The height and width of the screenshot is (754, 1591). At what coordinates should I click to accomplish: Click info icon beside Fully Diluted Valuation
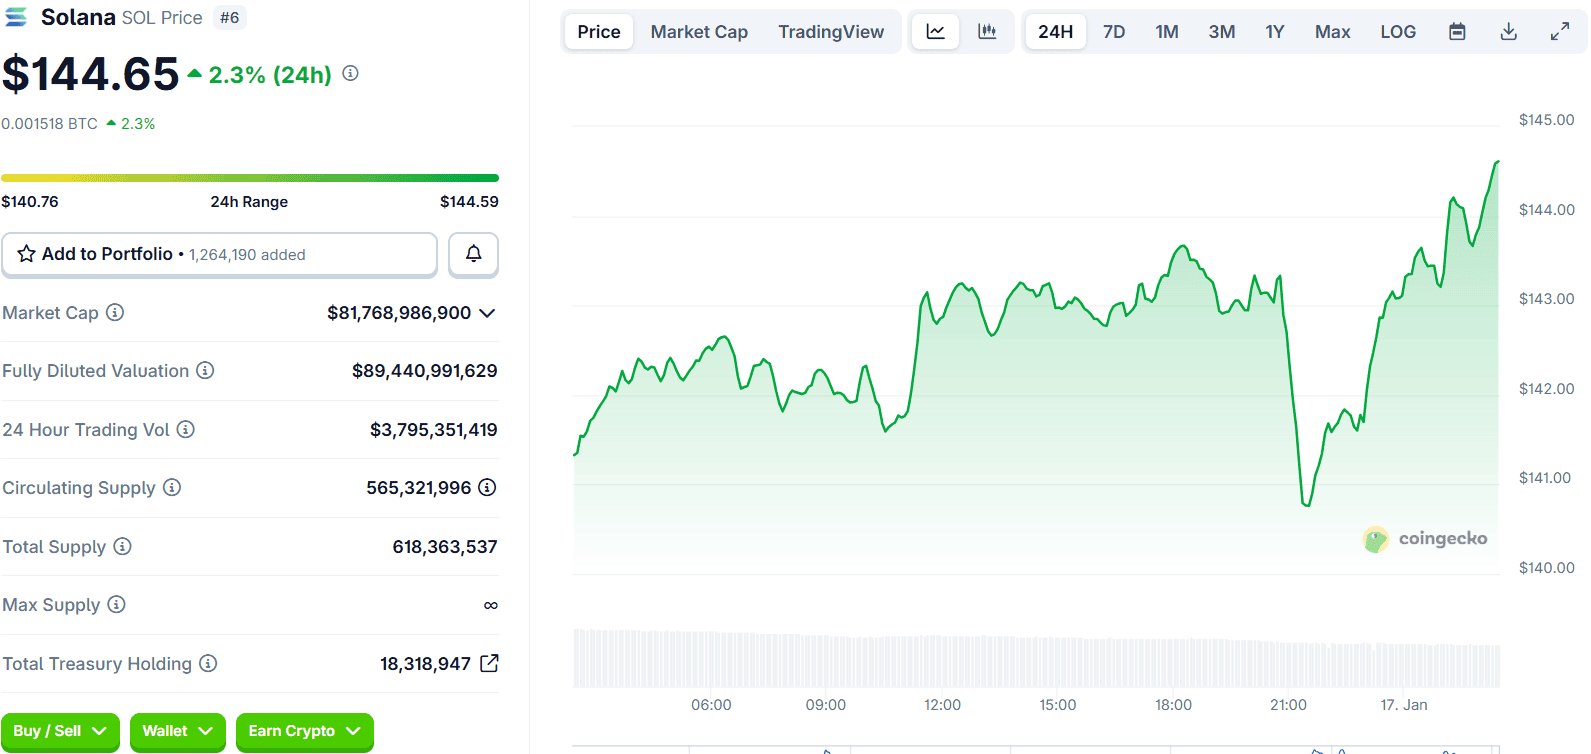point(205,371)
